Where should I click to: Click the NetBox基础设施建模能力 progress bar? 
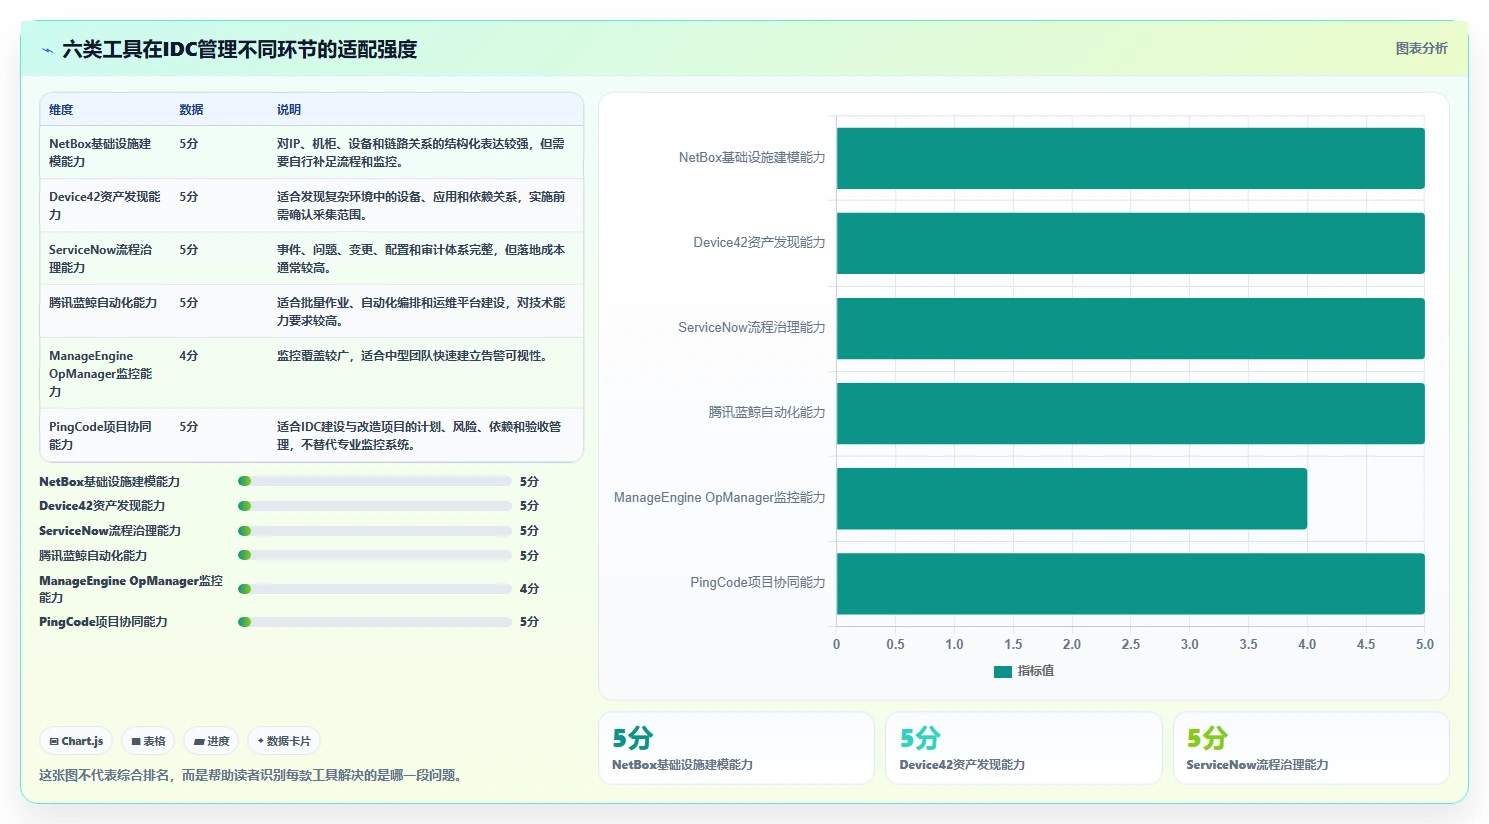pyautogui.click(x=375, y=481)
